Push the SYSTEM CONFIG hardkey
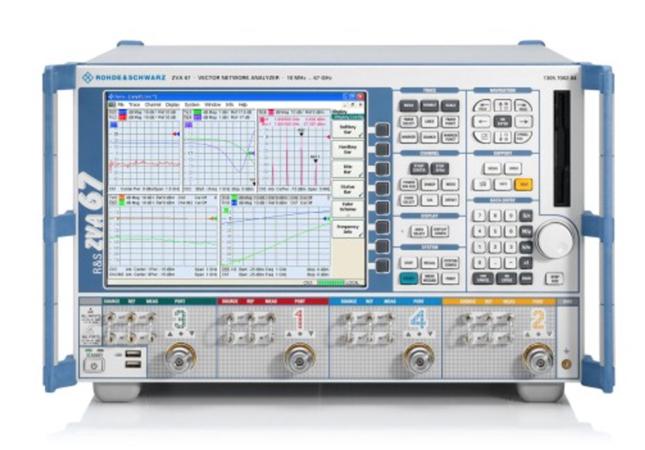The height and width of the screenshot is (450, 645). coord(450,263)
